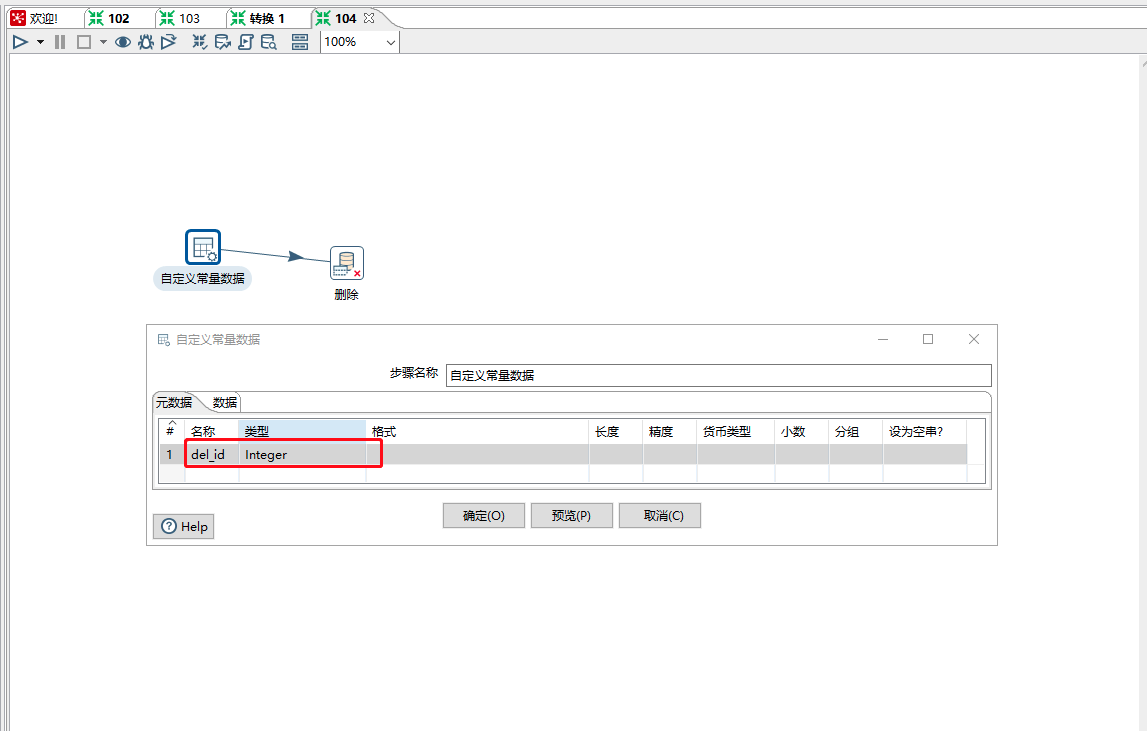Verify the transformation via the check icon
Viewport: 1147px width, 731px height.
coord(199,41)
